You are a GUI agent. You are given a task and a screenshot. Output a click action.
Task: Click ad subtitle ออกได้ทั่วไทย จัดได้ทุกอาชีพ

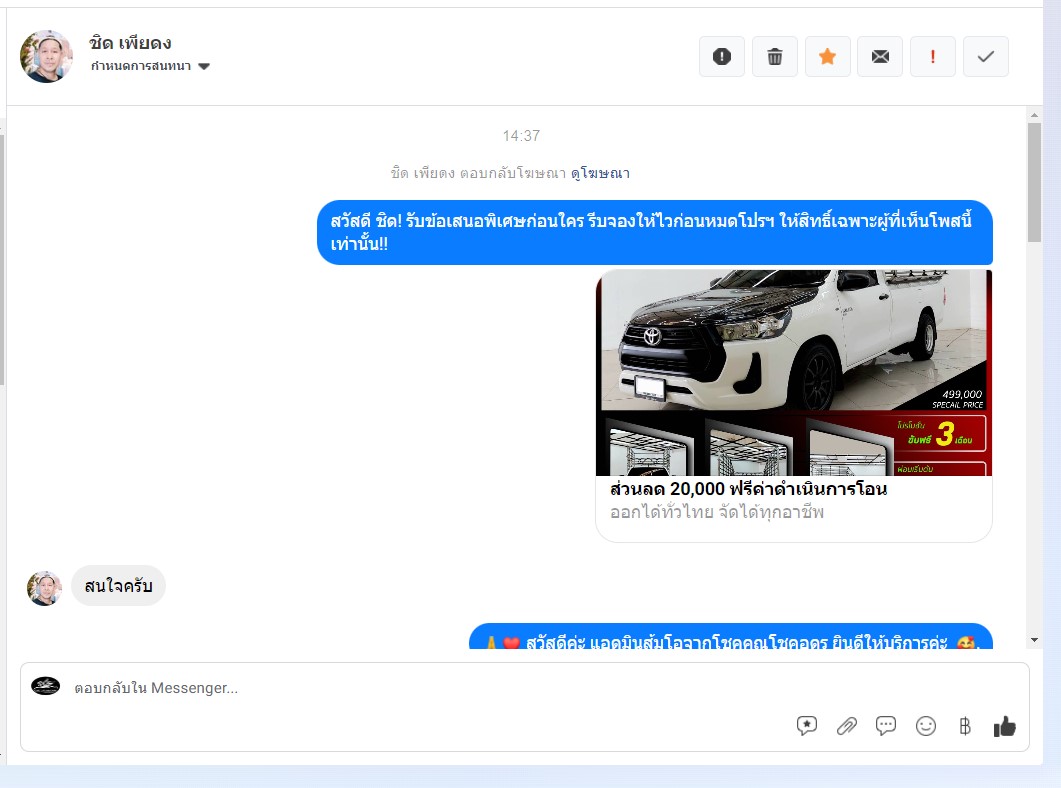(x=717, y=512)
